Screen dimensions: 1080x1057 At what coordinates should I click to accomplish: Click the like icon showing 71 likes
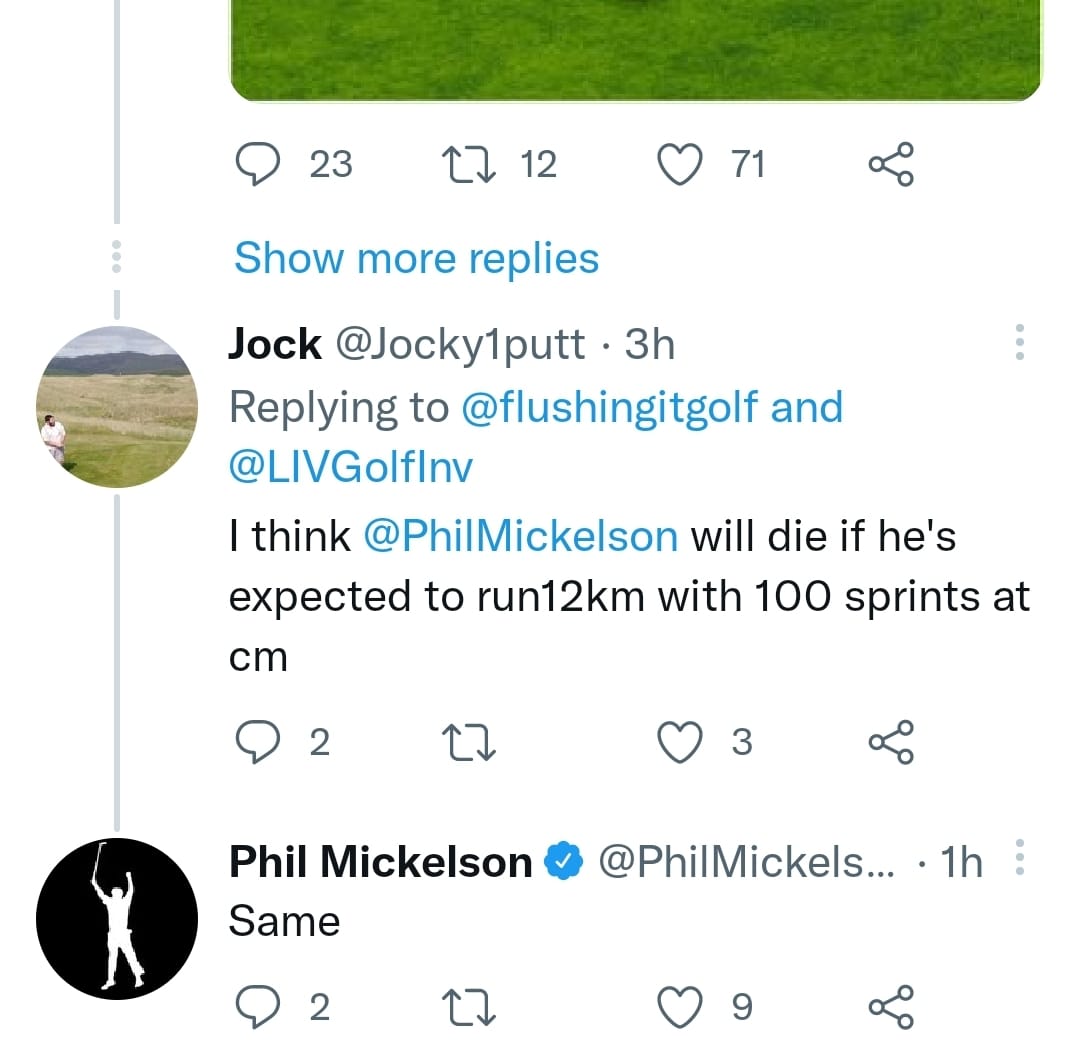pos(681,165)
